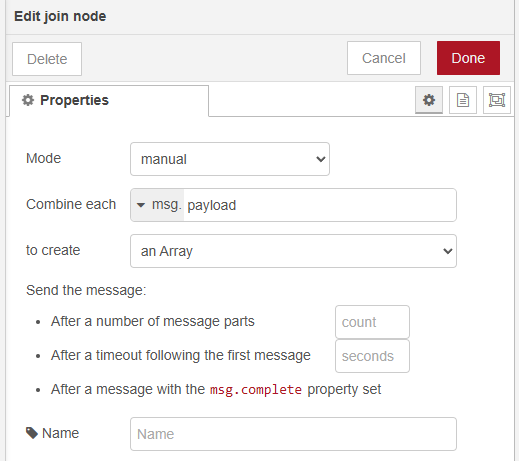Open the node description document icon
Viewport: 519px width, 461px height.
(463, 100)
